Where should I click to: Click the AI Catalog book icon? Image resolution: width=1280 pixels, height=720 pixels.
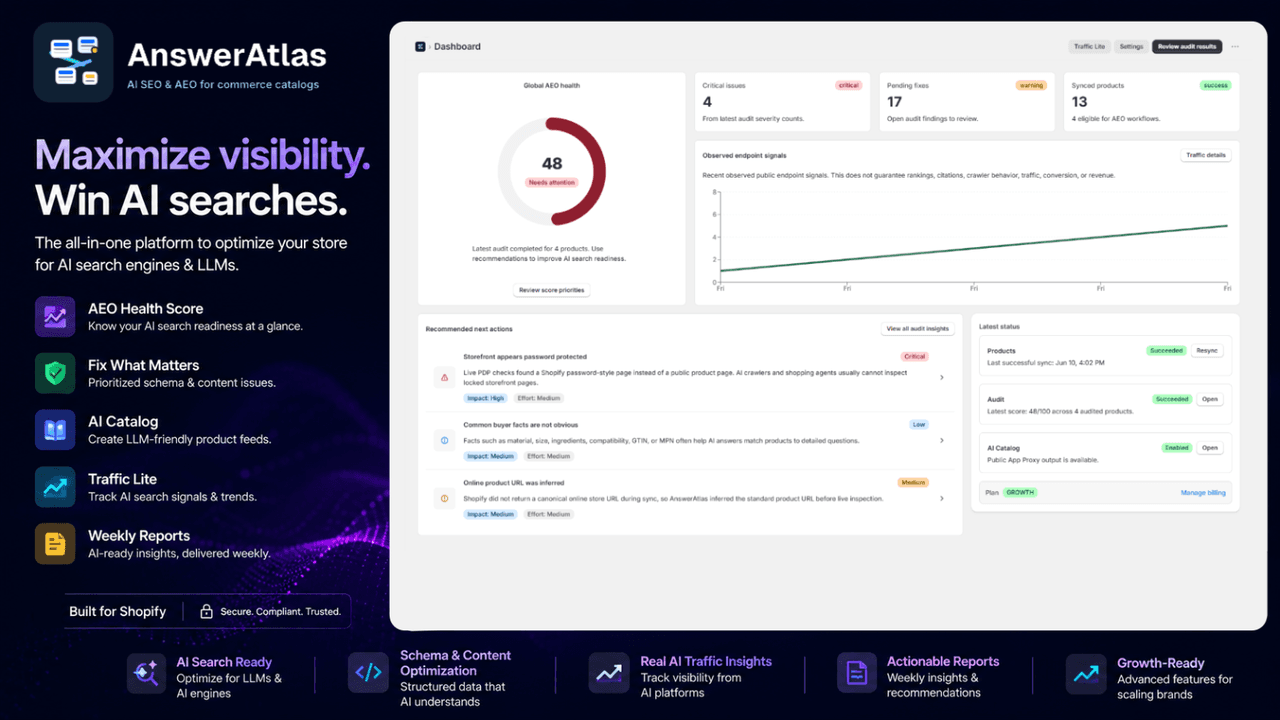[54, 430]
